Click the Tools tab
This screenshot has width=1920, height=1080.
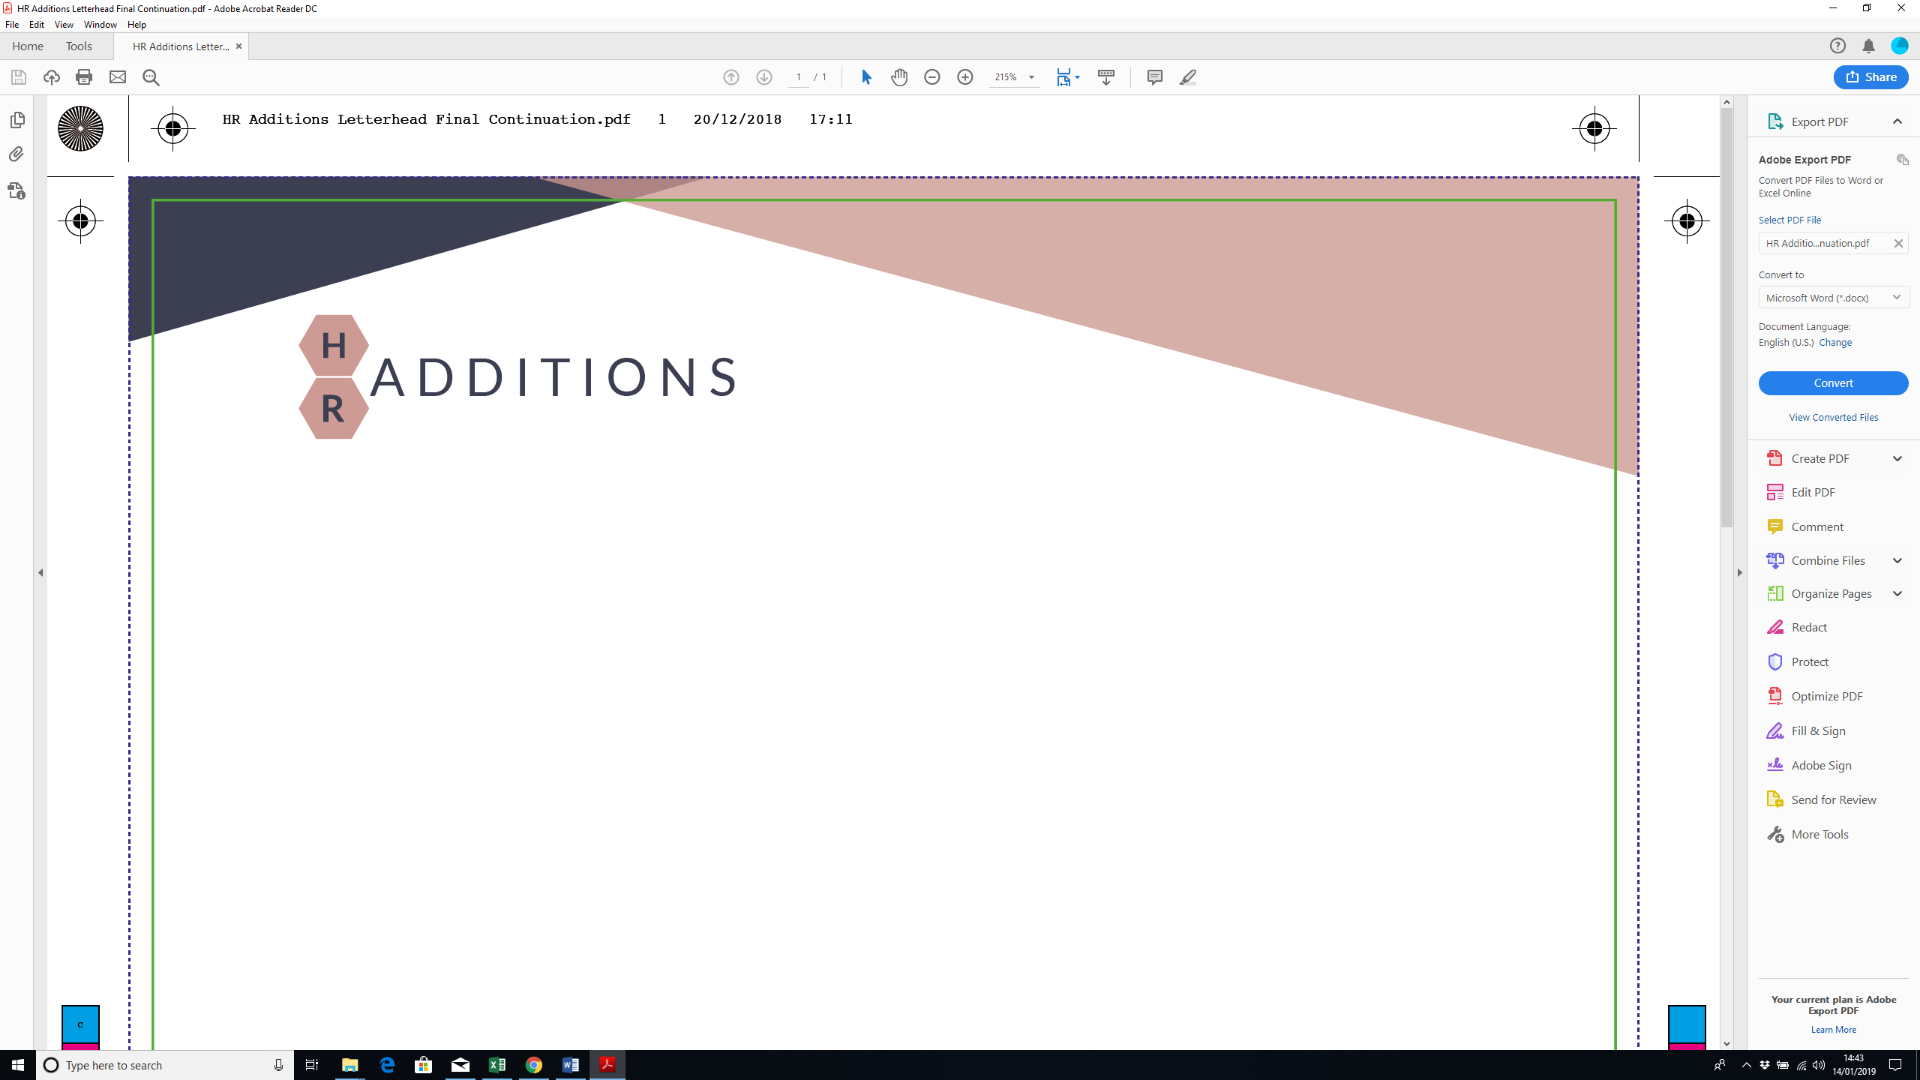(x=79, y=46)
